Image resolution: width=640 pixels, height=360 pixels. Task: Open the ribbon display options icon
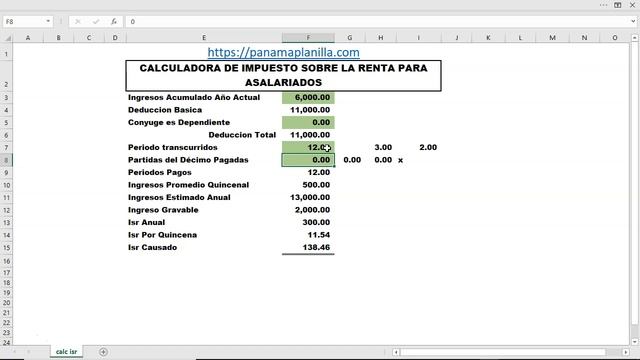[618, 5]
